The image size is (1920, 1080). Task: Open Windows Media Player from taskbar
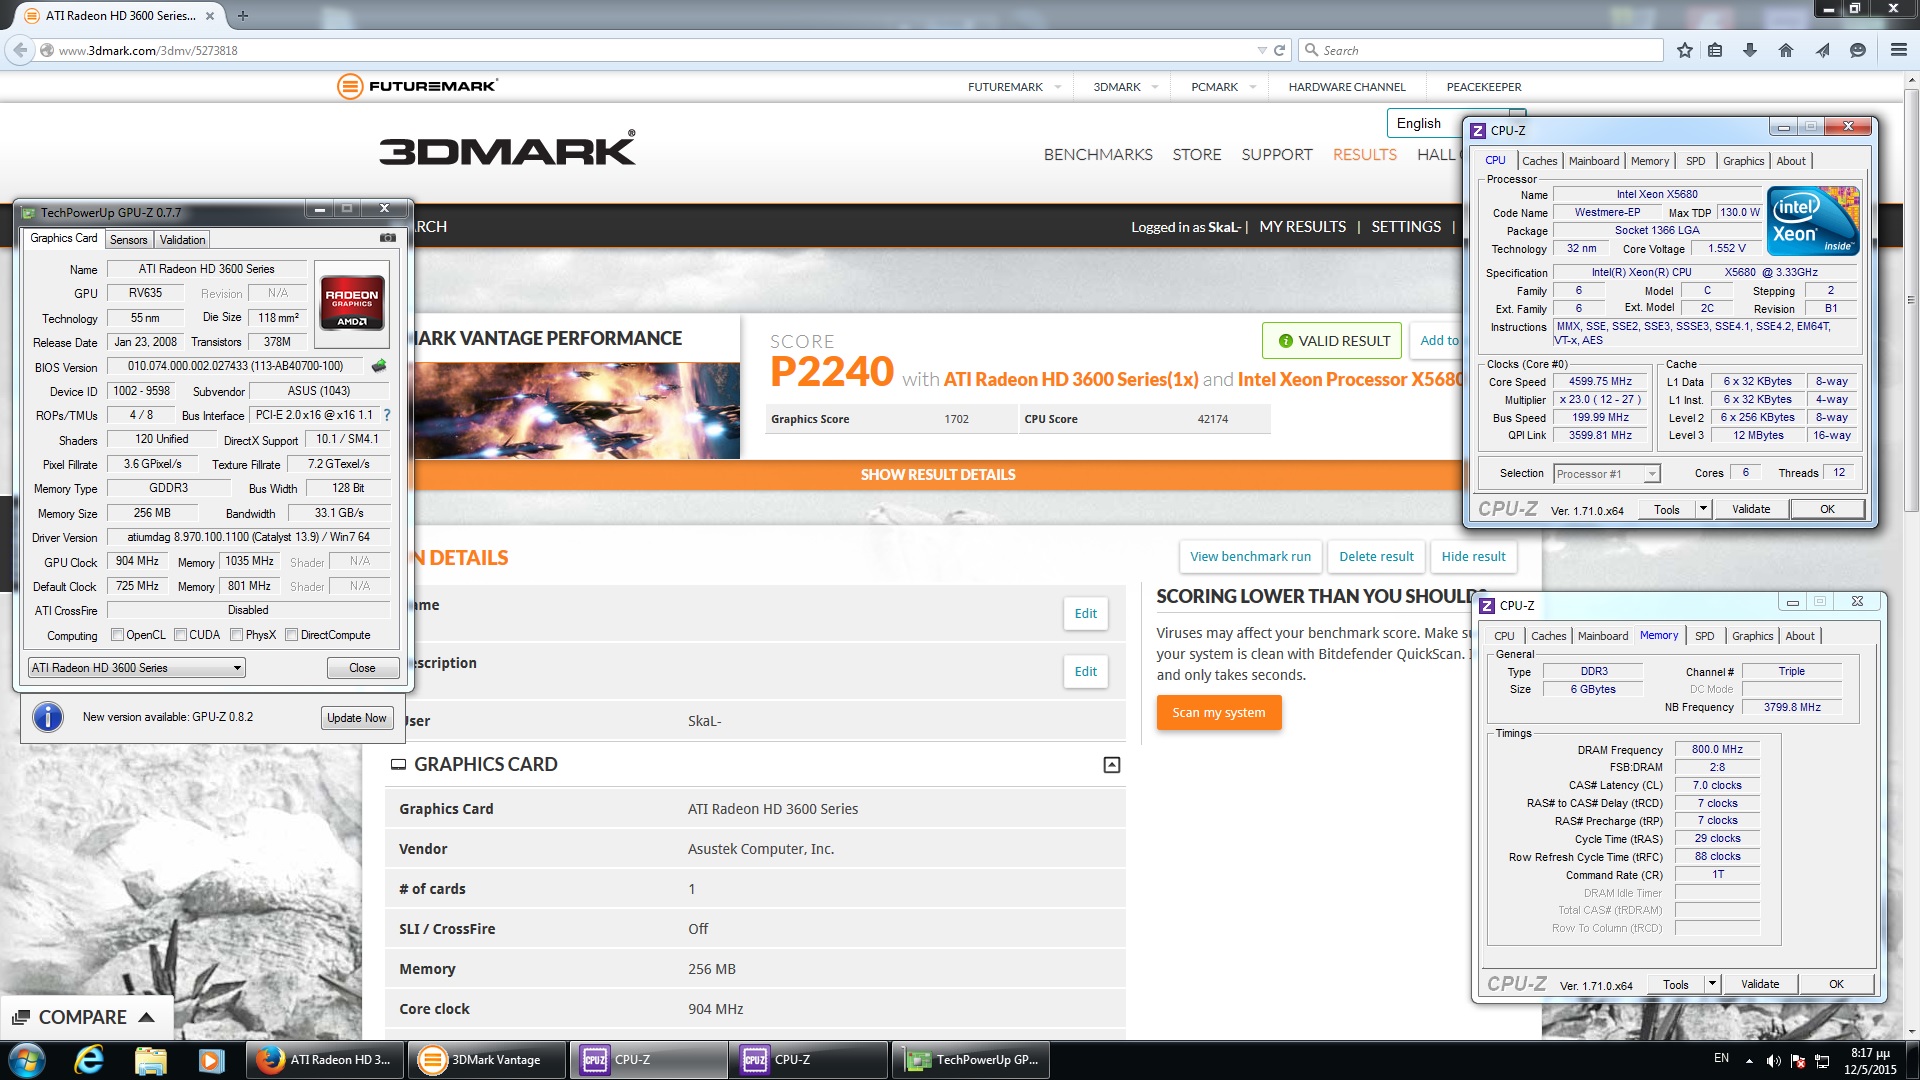[211, 1059]
